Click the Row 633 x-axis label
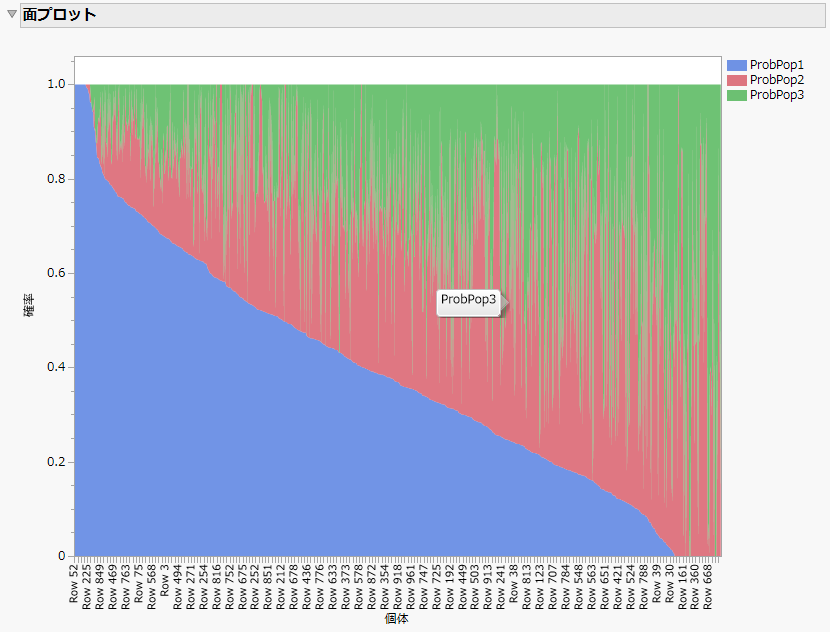830x632 pixels. pyautogui.click(x=332, y=587)
